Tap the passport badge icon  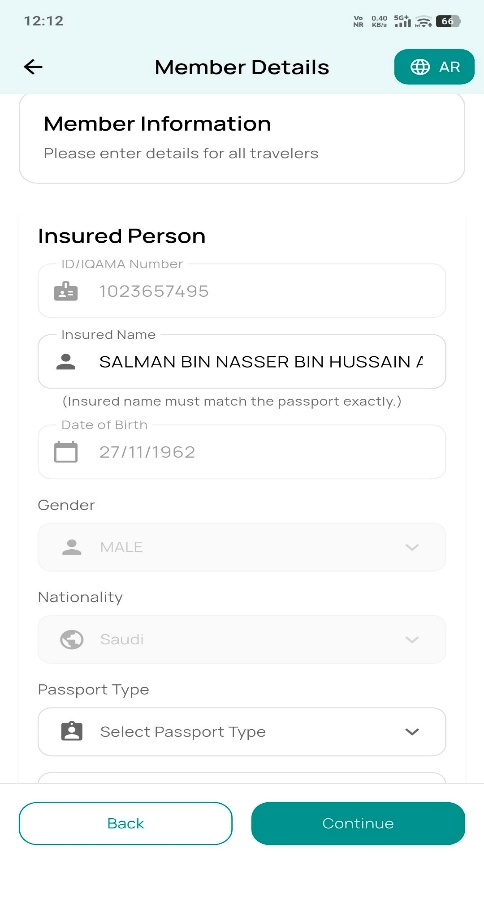tap(72, 731)
